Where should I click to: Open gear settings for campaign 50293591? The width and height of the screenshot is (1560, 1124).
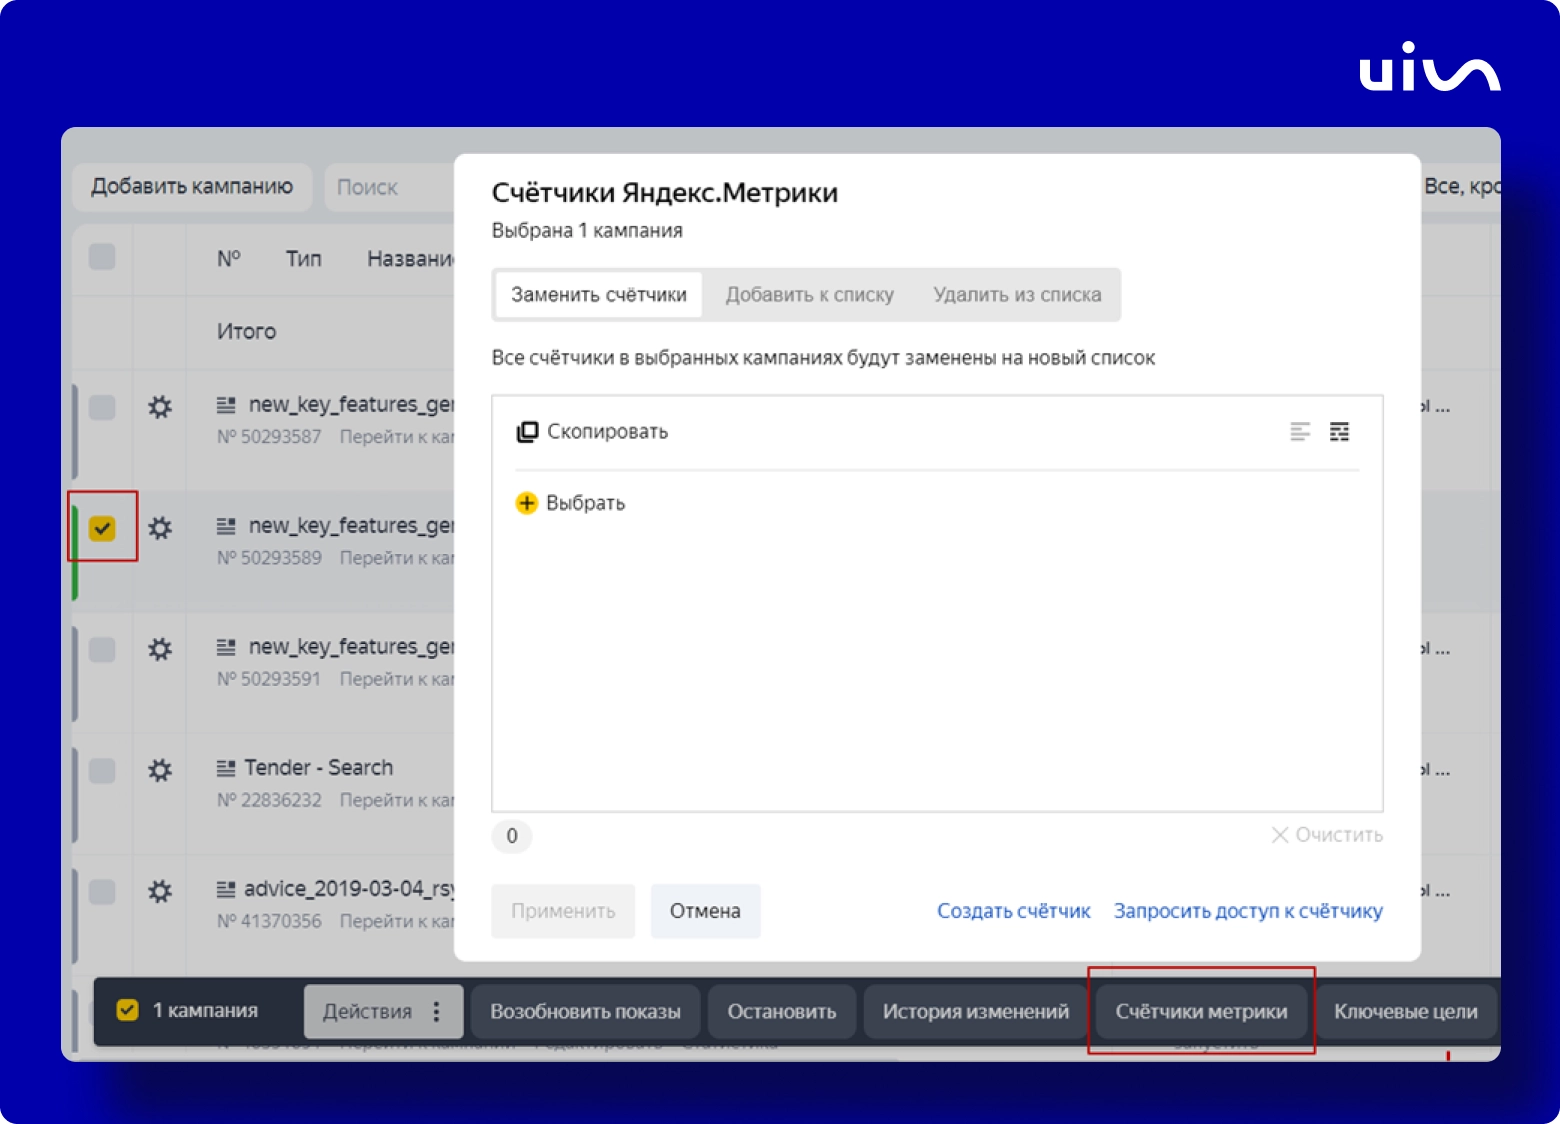coord(160,649)
